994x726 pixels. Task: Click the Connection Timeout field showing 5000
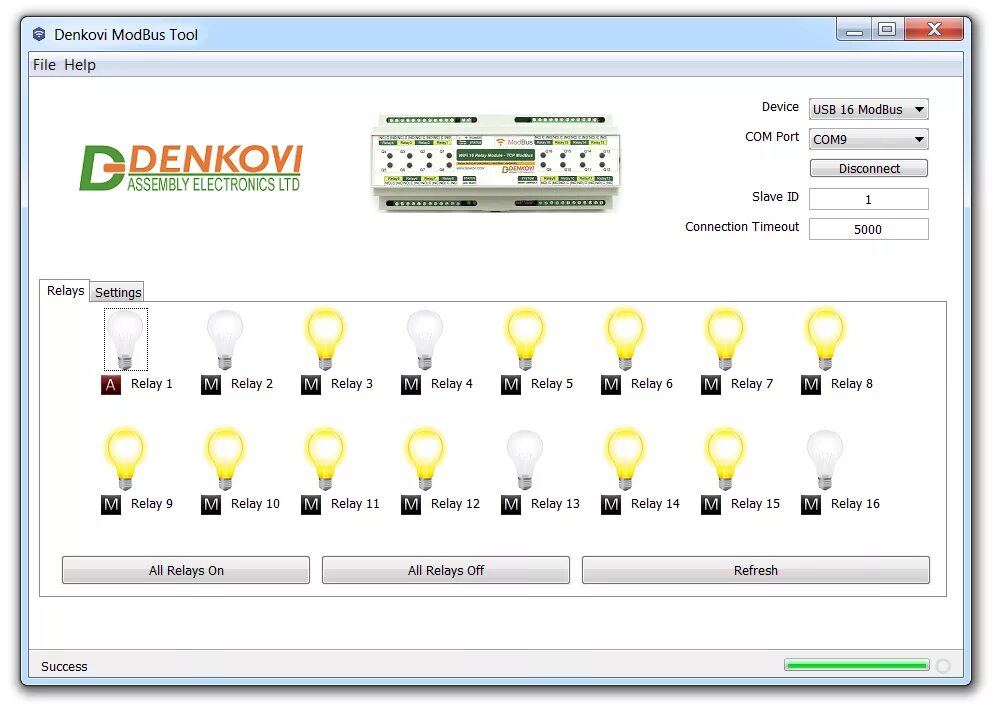868,229
